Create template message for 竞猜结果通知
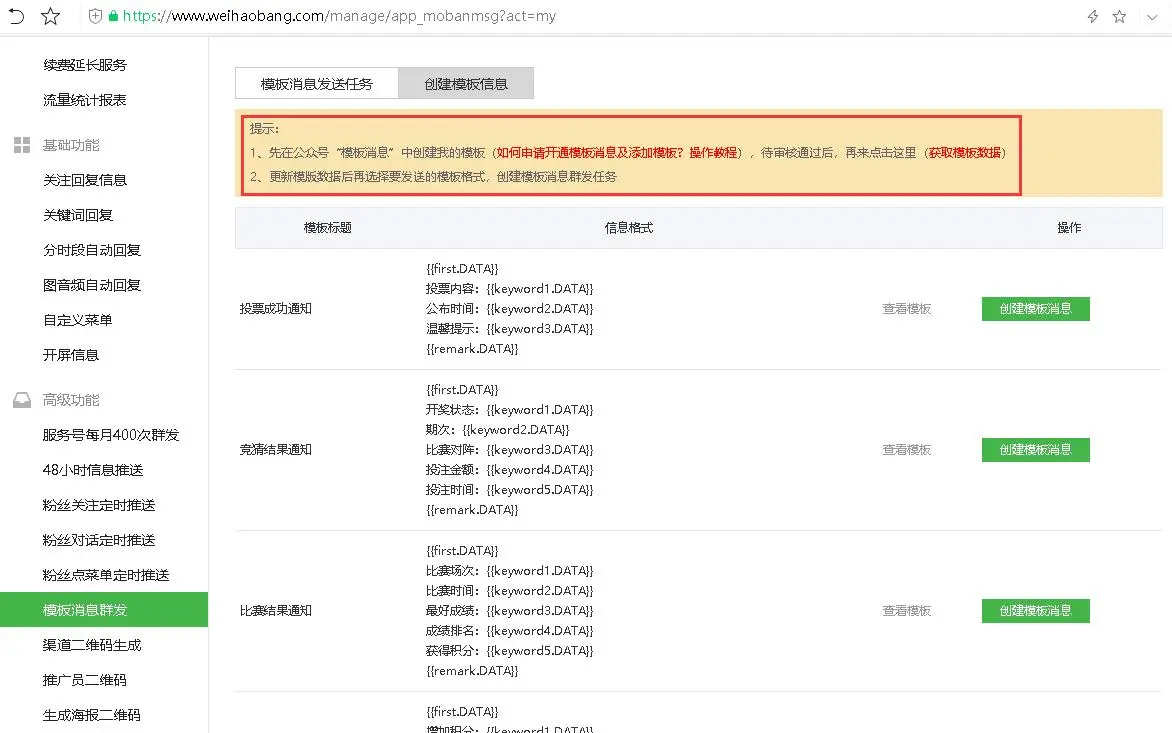Viewport: 1172px width, 733px height. [x=1035, y=450]
